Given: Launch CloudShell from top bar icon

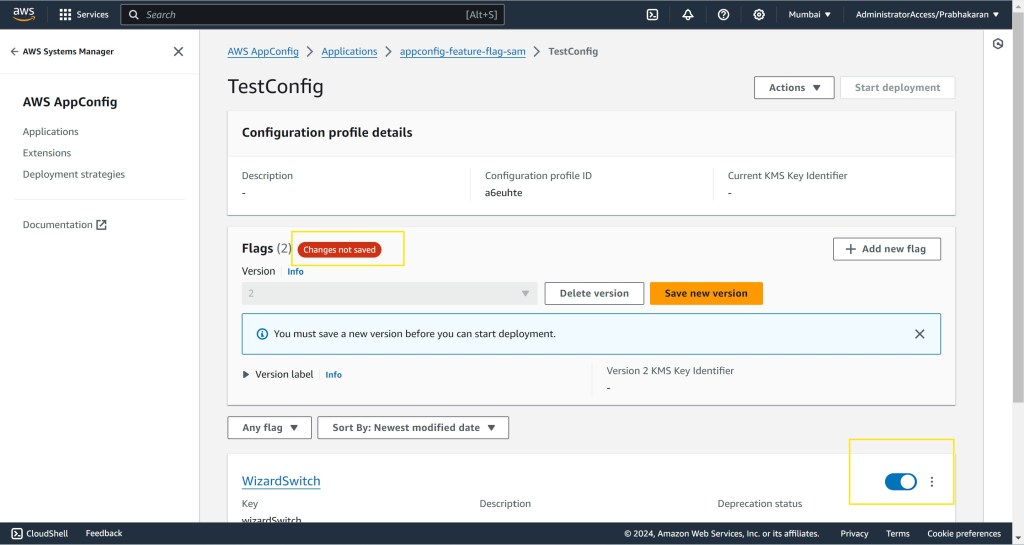Looking at the screenshot, I should [x=652, y=15].
